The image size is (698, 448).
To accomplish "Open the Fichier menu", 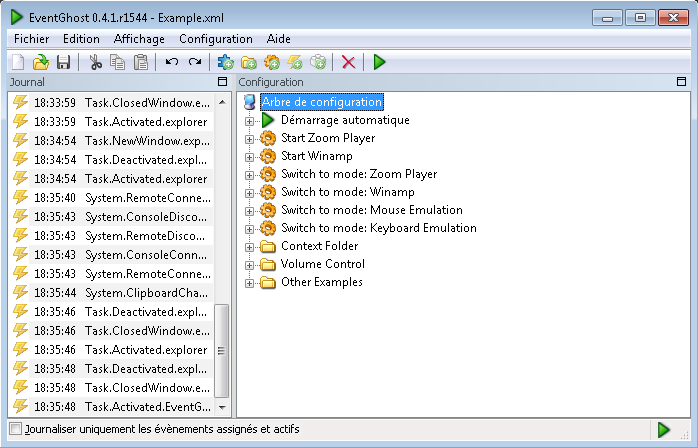I will click(32, 39).
